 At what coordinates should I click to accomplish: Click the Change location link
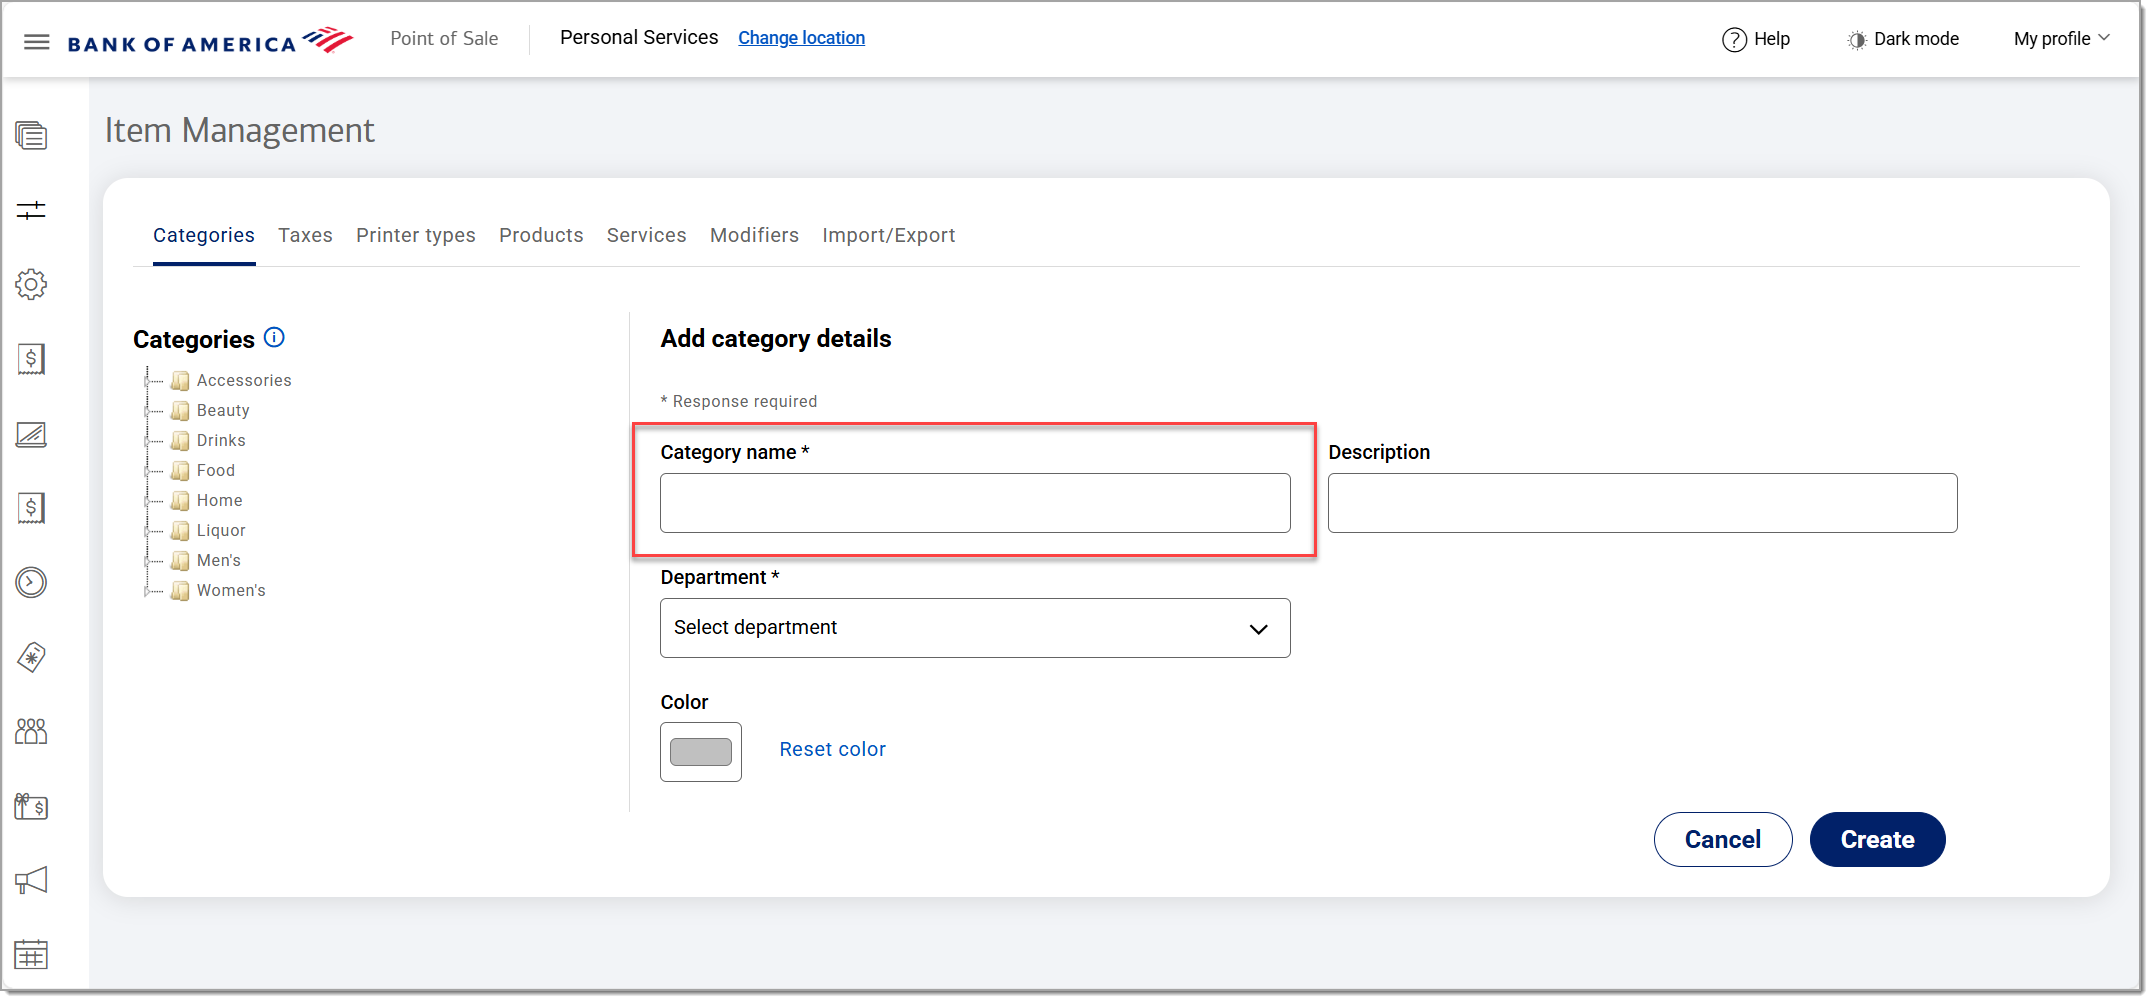tap(801, 38)
